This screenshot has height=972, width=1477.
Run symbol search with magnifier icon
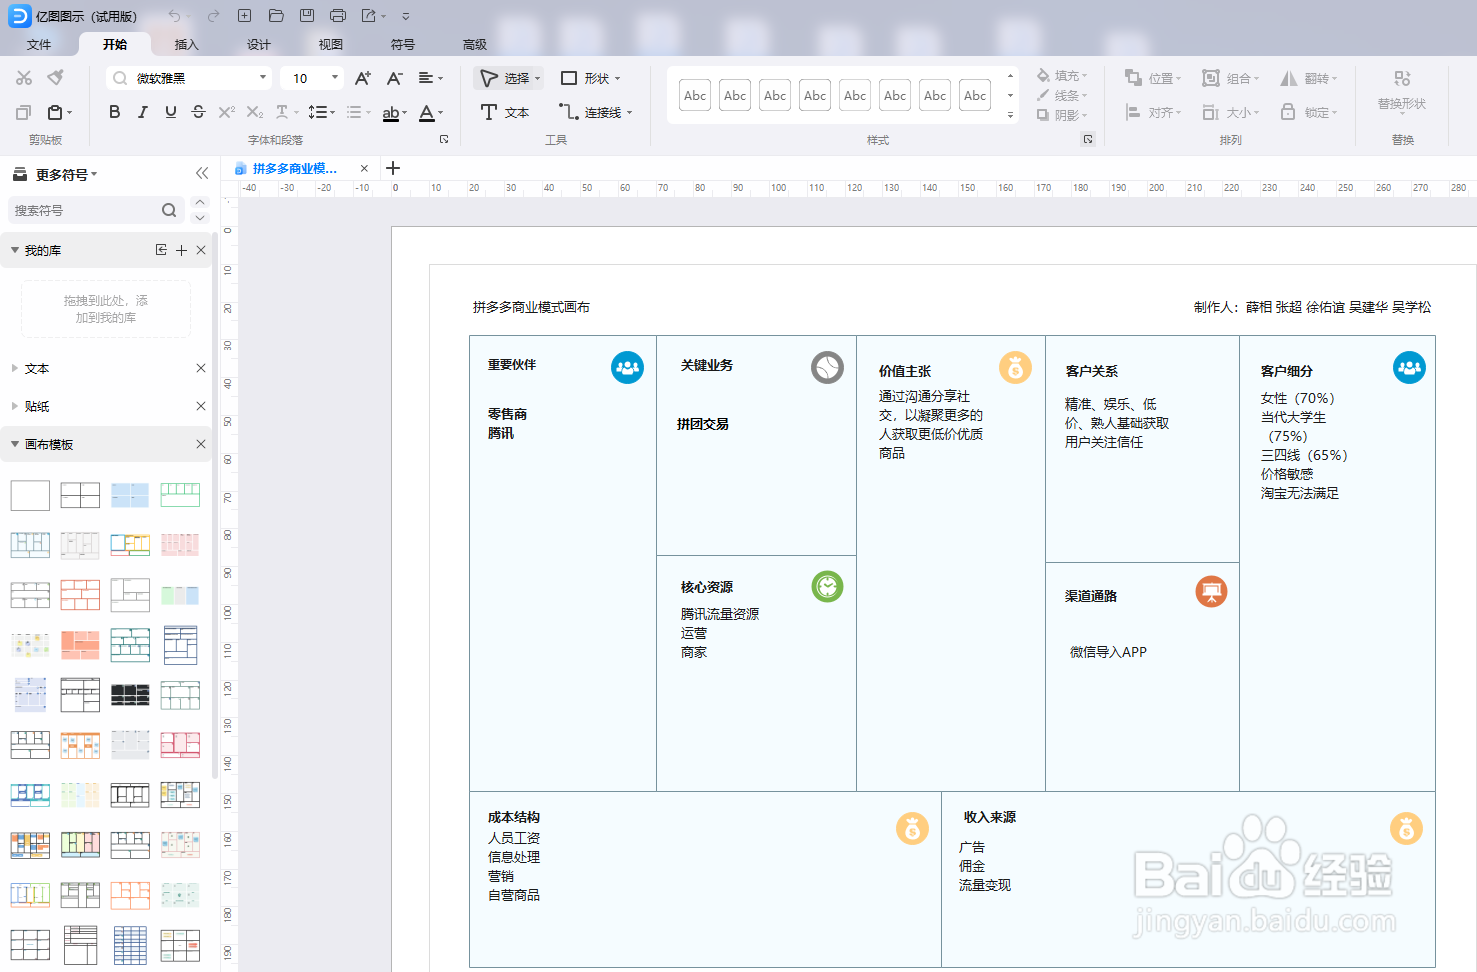[169, 210]
